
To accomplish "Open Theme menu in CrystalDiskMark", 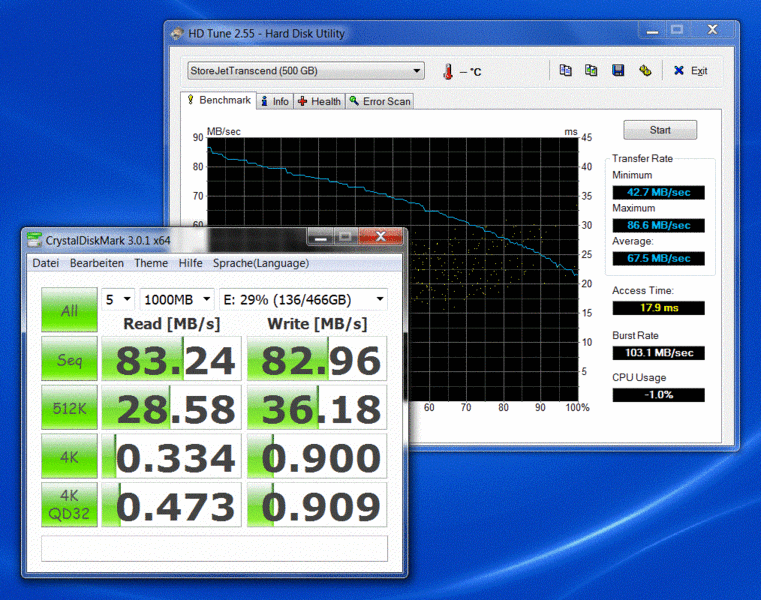I will tap(151, 263).
